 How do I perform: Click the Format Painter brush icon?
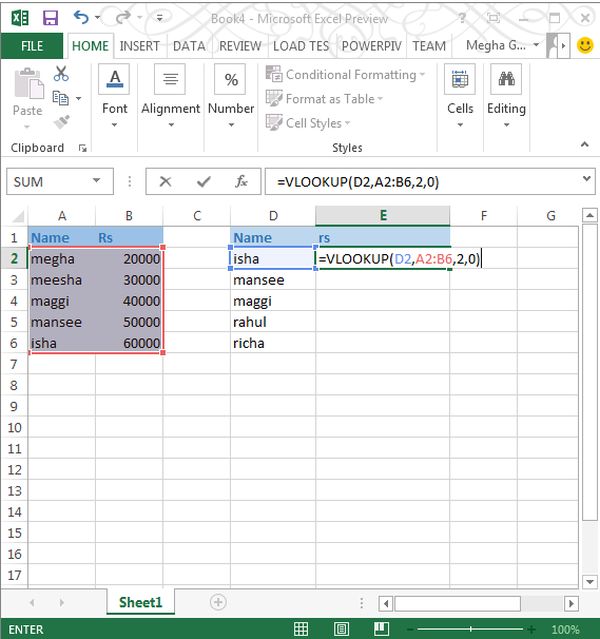tap(61, 122)
